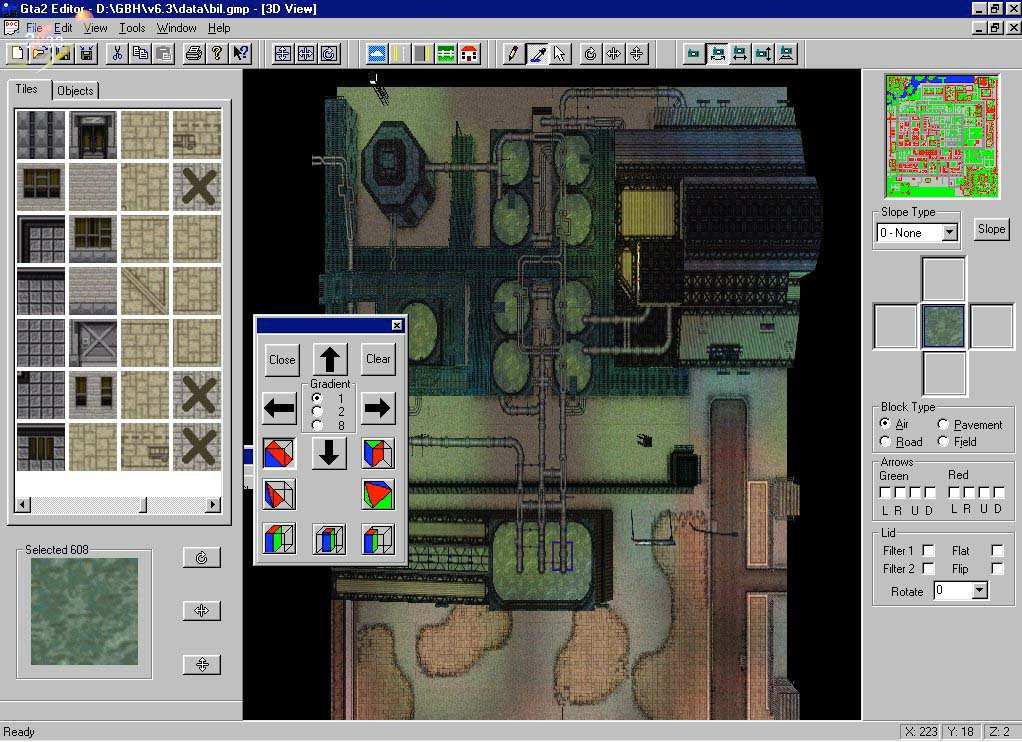This screenshot has width=1022, height=742.
Task: Open the View menu
Action: 95,28
